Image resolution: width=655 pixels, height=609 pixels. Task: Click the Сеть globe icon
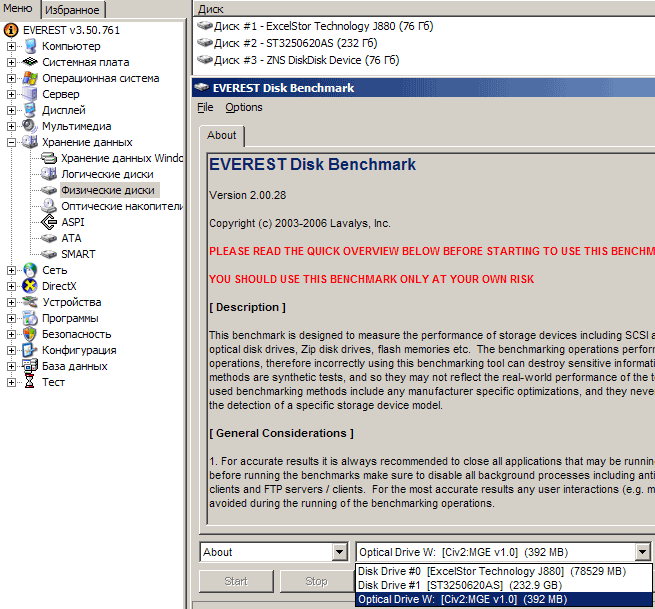coord(30,270)
